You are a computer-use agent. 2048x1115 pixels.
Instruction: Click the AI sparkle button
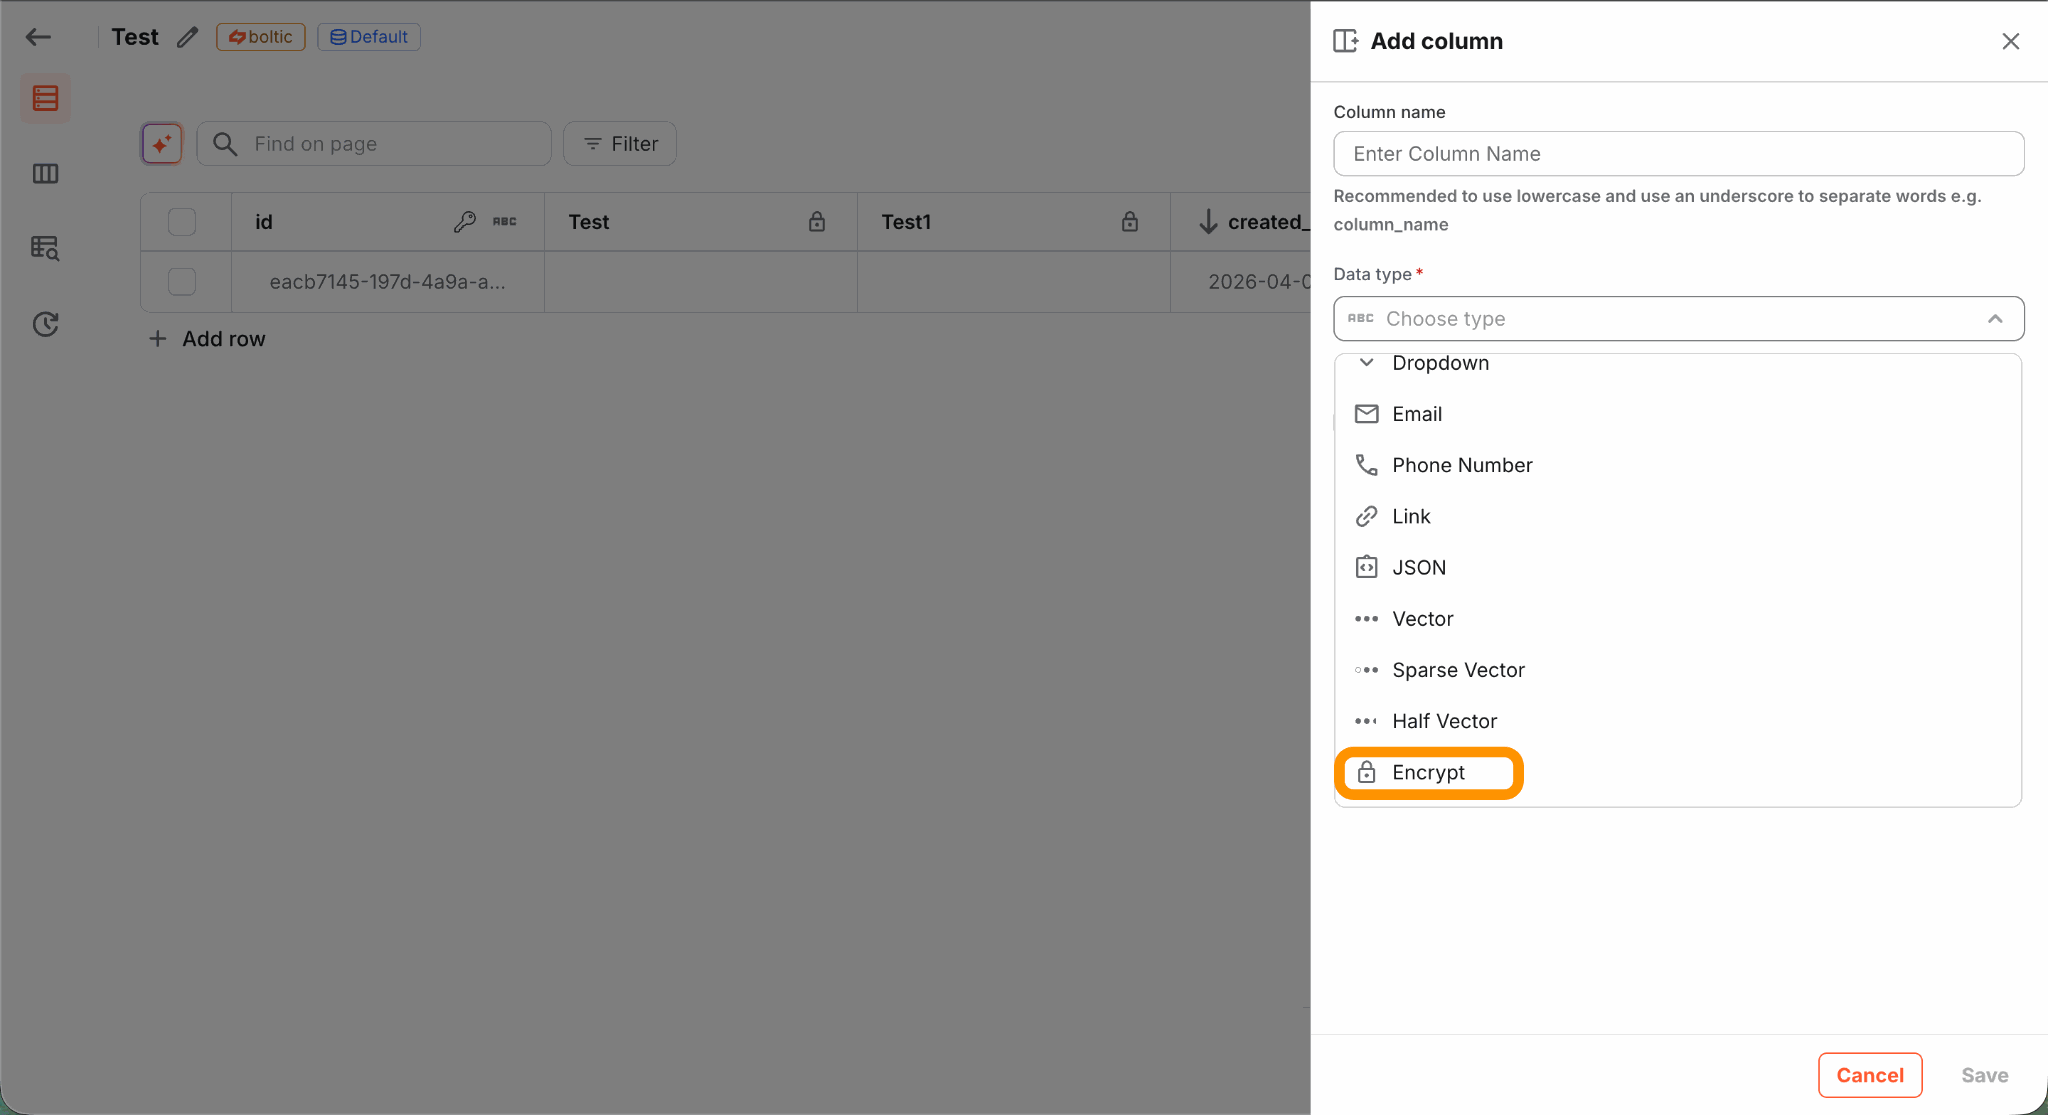click(161, 144)
